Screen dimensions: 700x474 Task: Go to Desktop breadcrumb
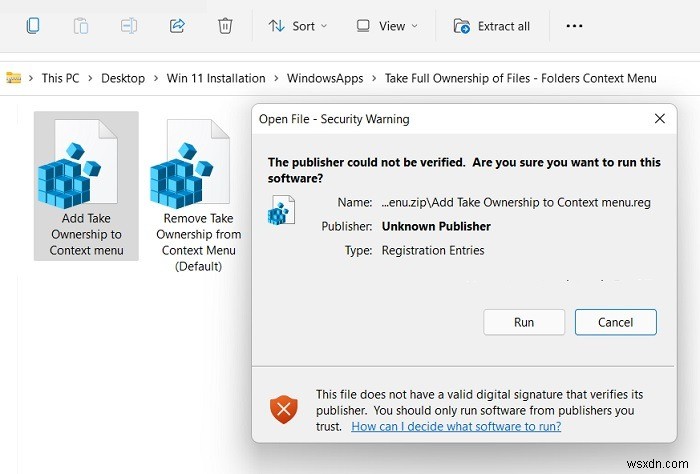point(123,78)
